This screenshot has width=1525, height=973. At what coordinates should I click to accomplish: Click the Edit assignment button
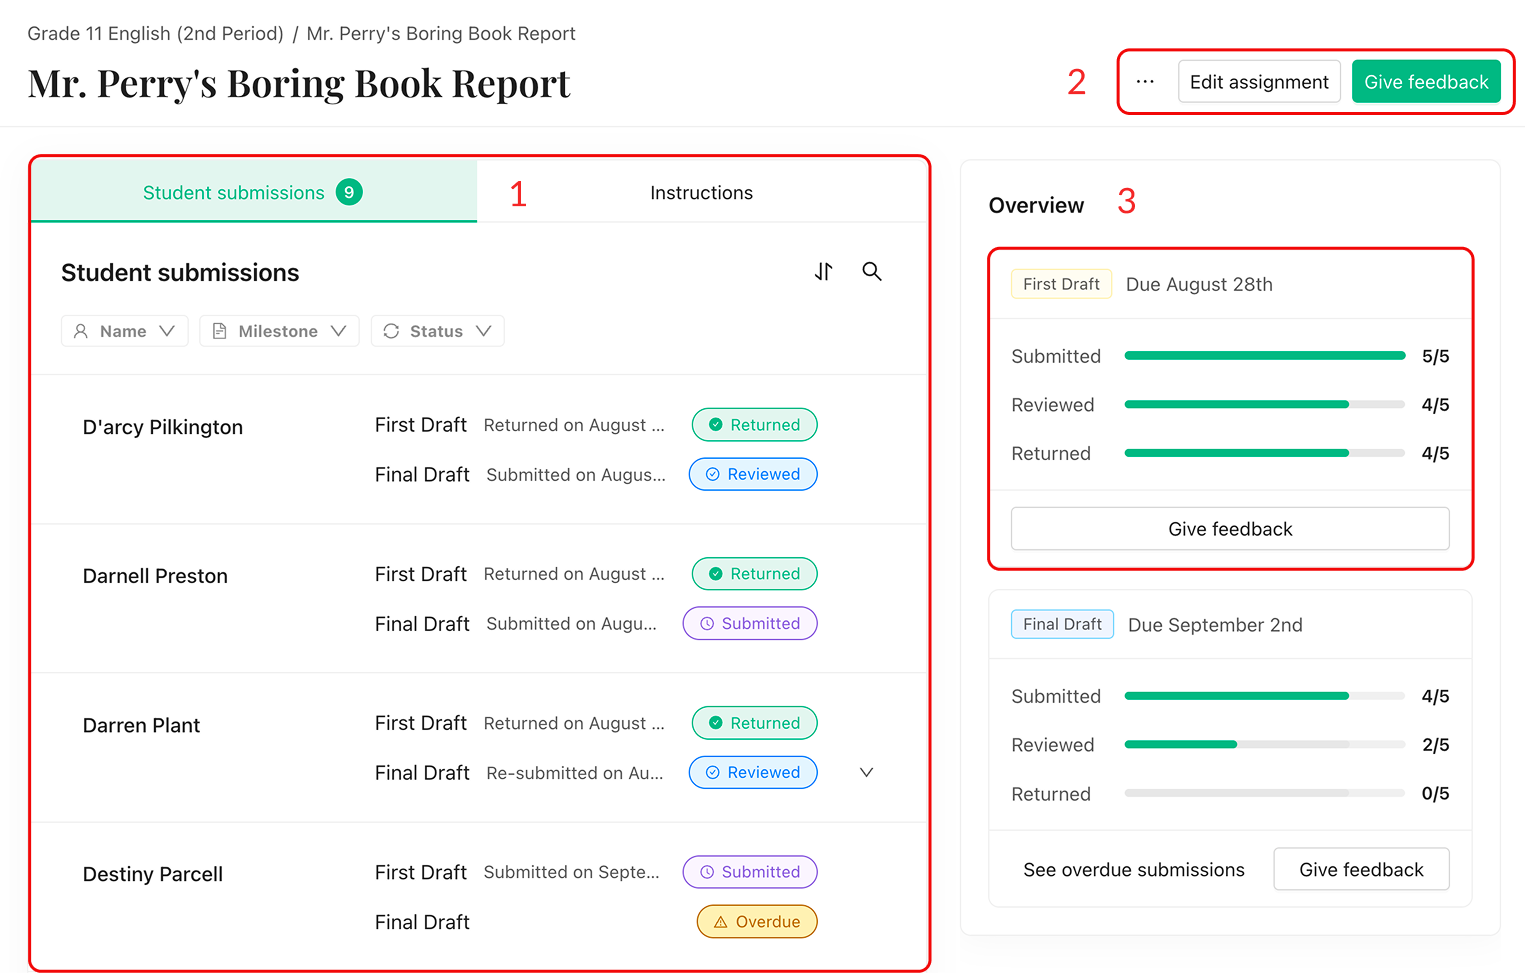pos(1259,82)
